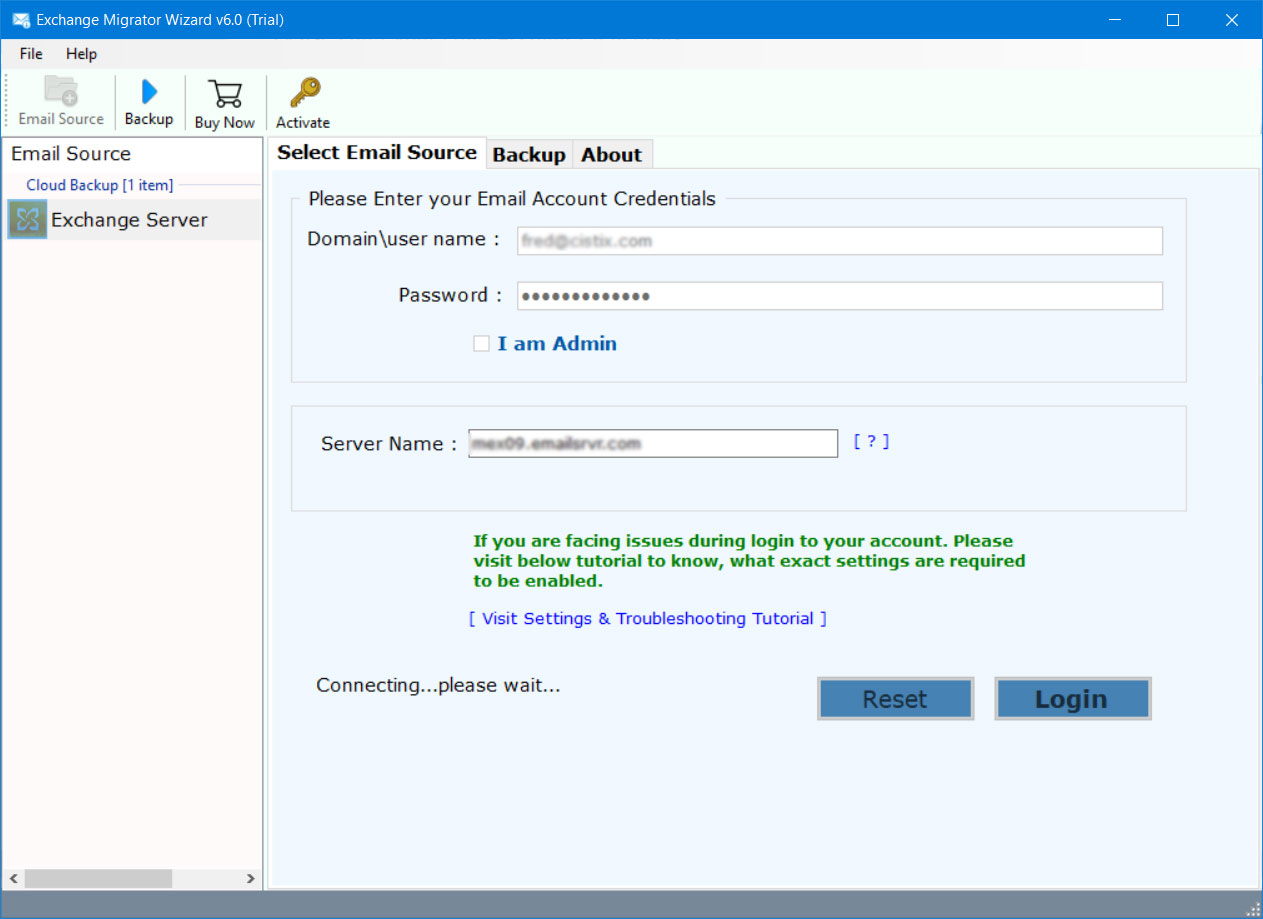Maximize the Exchange Migrator Wizard window
Image resolution: width=1263 pixels, height=919 pixels.
click(1173, 19)
